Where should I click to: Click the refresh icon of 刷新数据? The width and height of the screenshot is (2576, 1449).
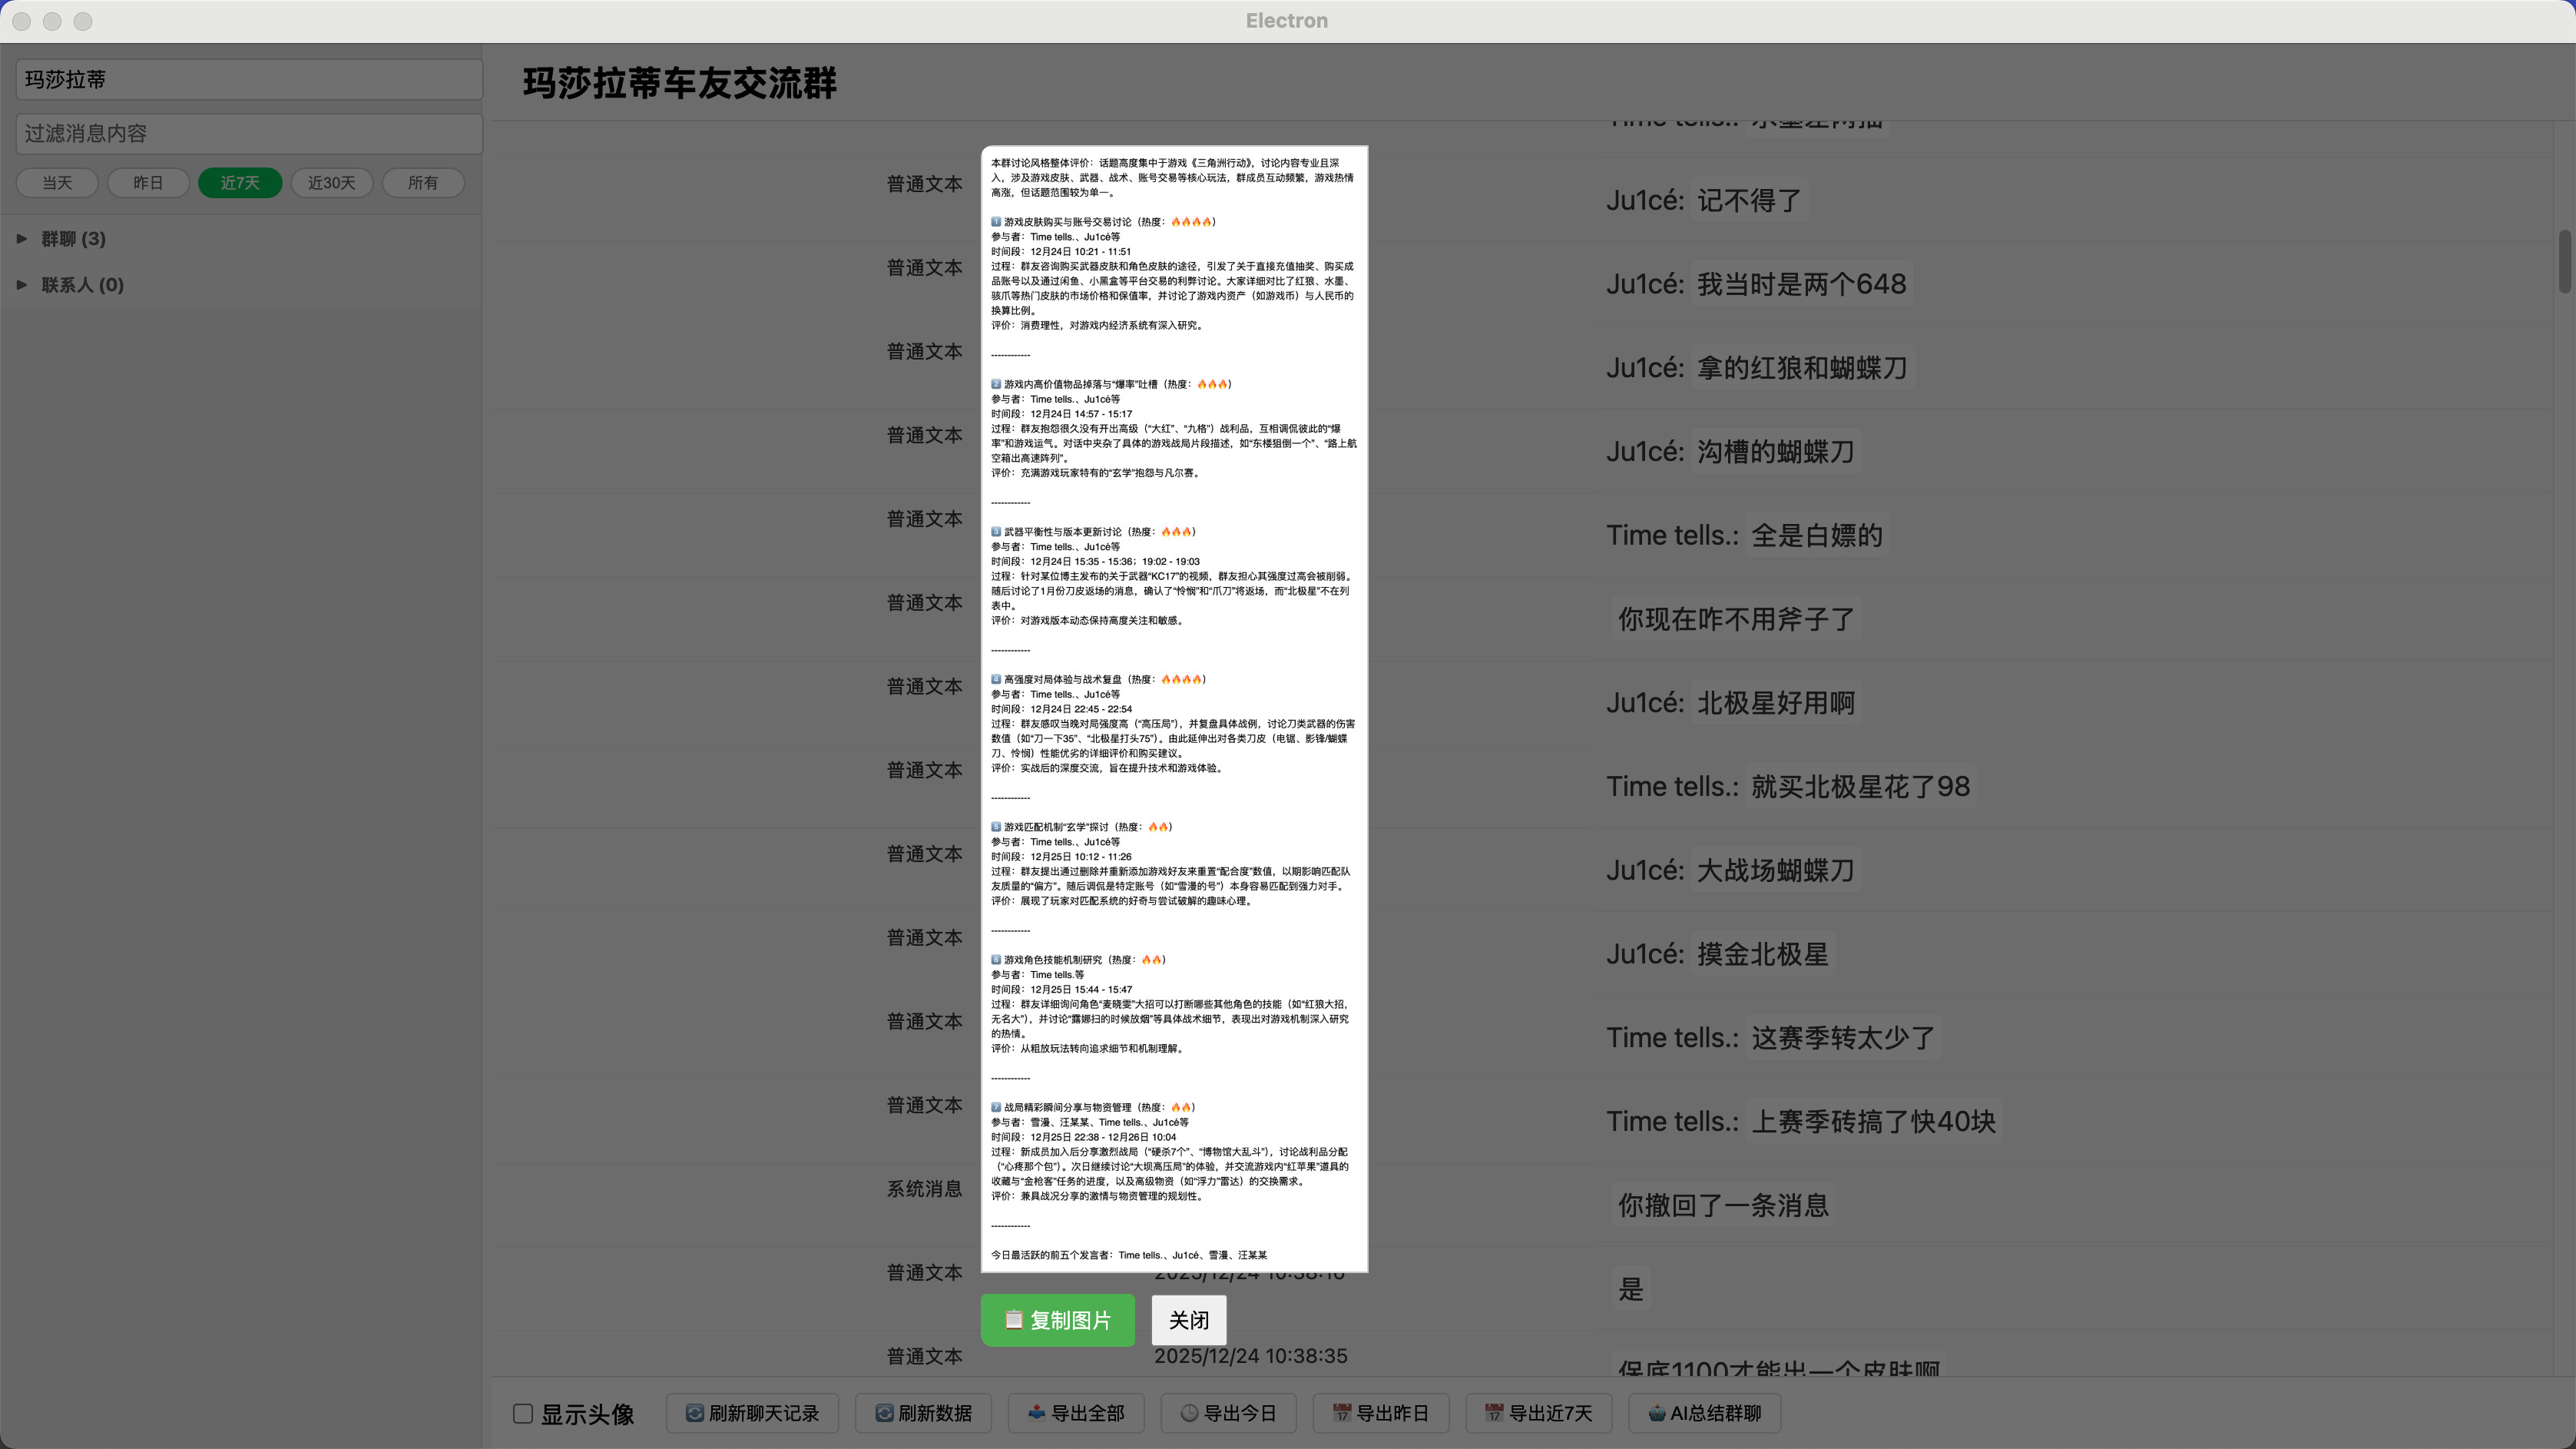[x=884, y=1413]
